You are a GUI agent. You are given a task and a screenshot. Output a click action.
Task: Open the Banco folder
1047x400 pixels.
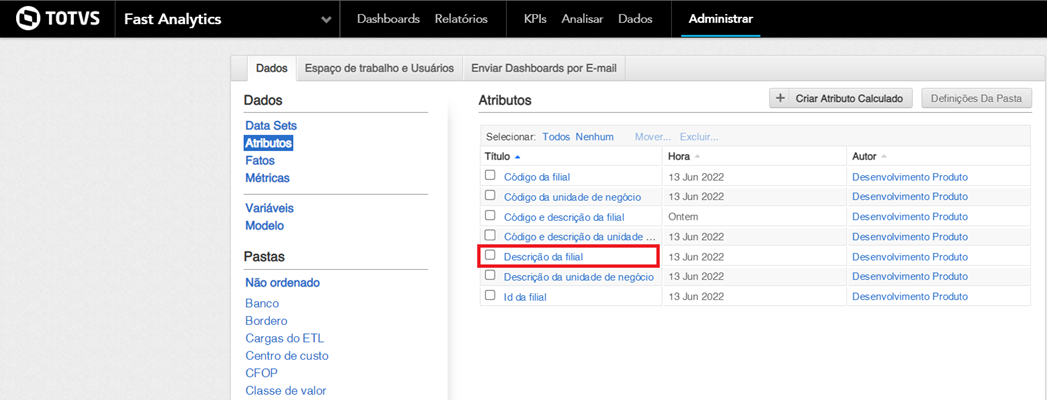[x=262, y=303]
